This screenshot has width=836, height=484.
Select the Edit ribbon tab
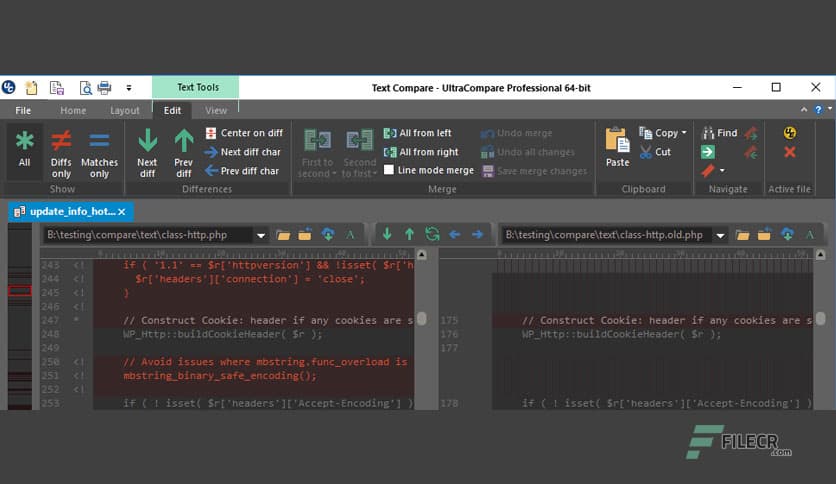(x=172, y=110)
